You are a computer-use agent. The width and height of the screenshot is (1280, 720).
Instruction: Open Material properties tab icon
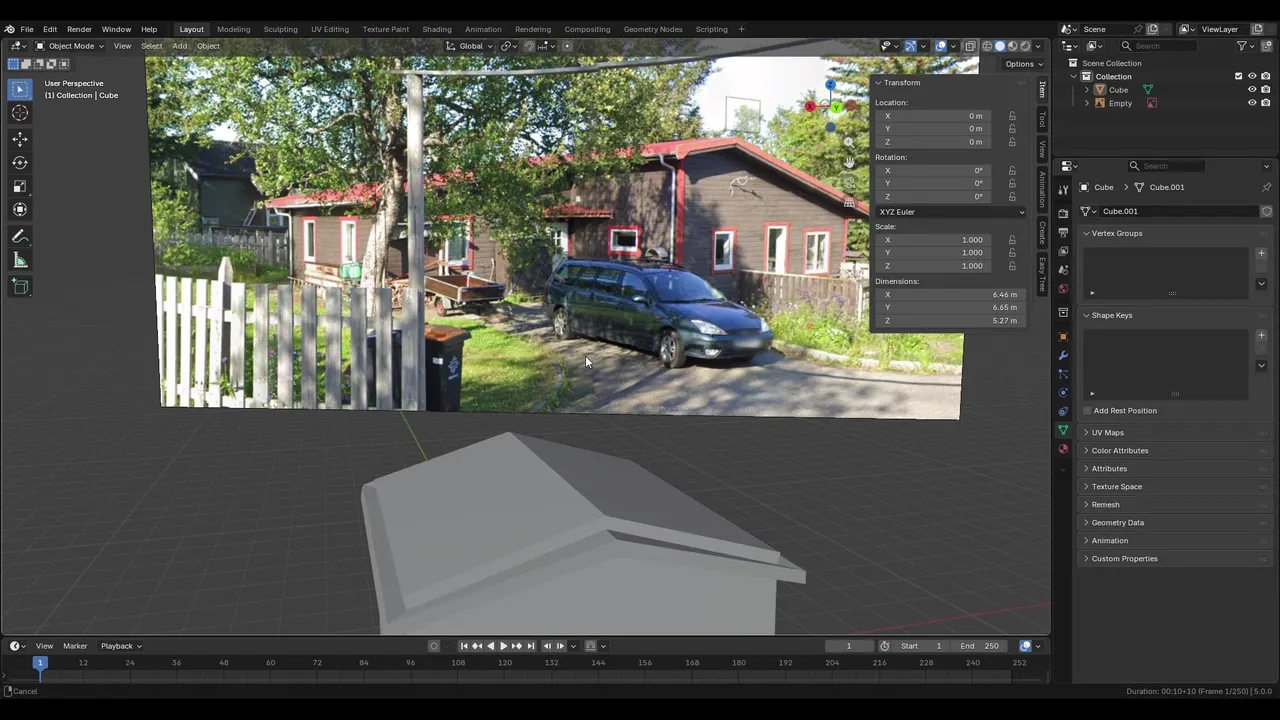(x=1063, y=449)
